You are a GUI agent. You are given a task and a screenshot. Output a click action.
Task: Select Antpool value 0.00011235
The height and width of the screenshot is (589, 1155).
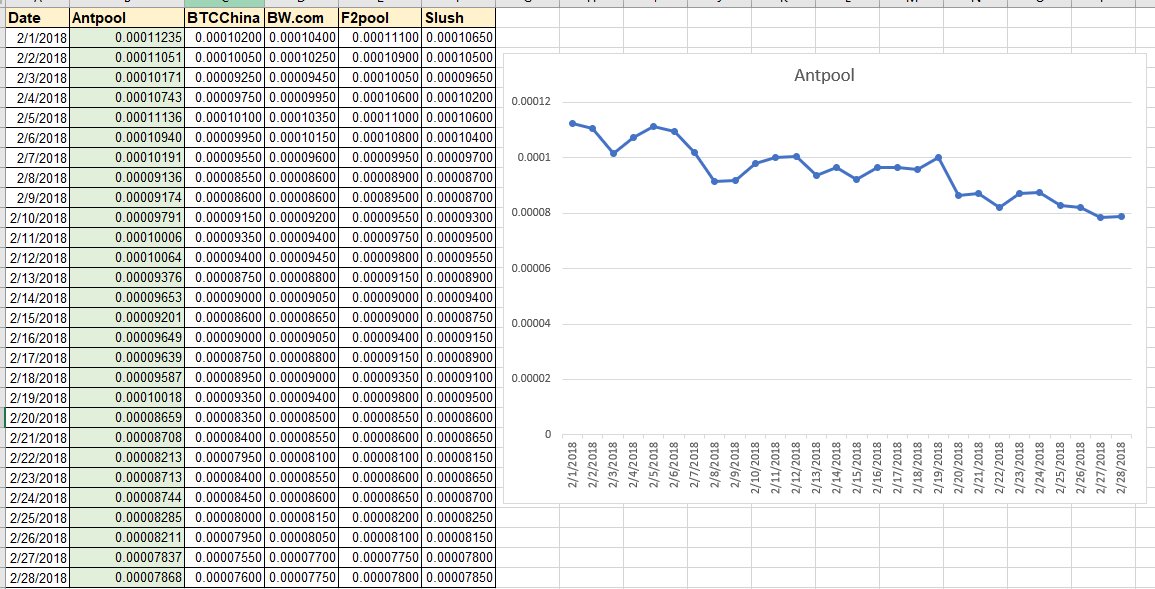(x=126, y=38)
